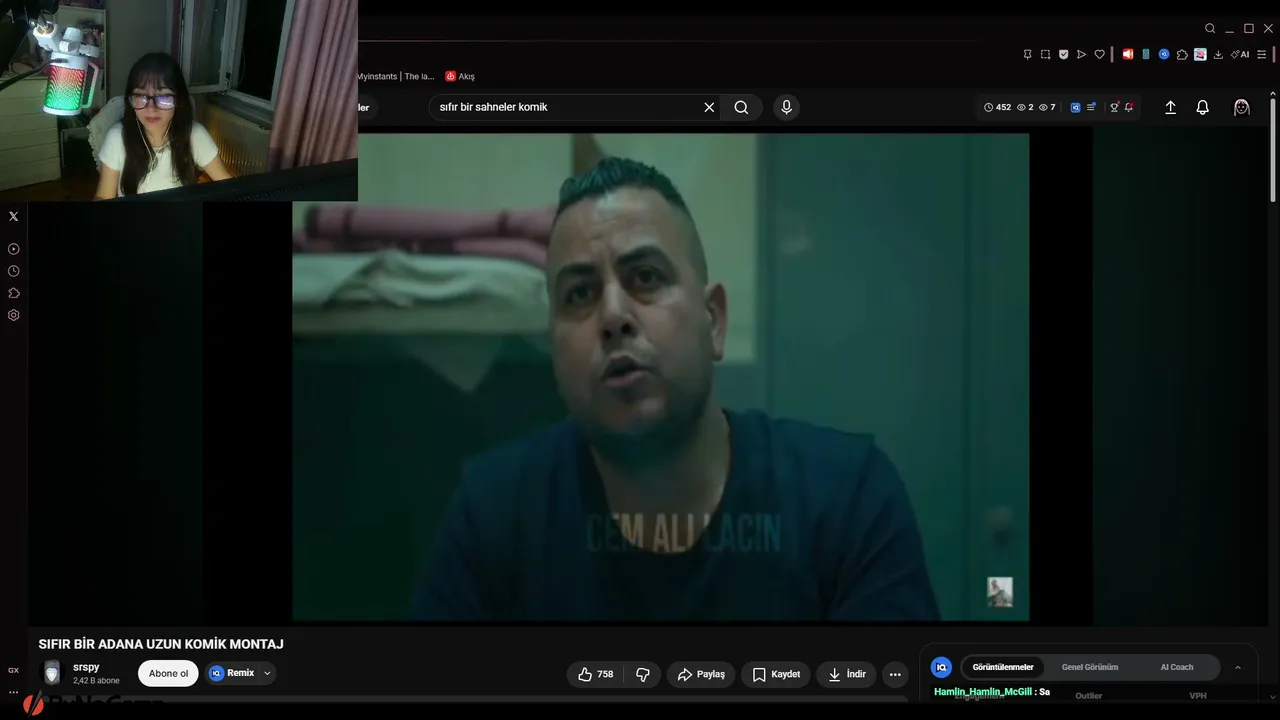Add page to bookmarks with heart icon
This screenshot has height=720, width=1280.
pos(1099,54)
